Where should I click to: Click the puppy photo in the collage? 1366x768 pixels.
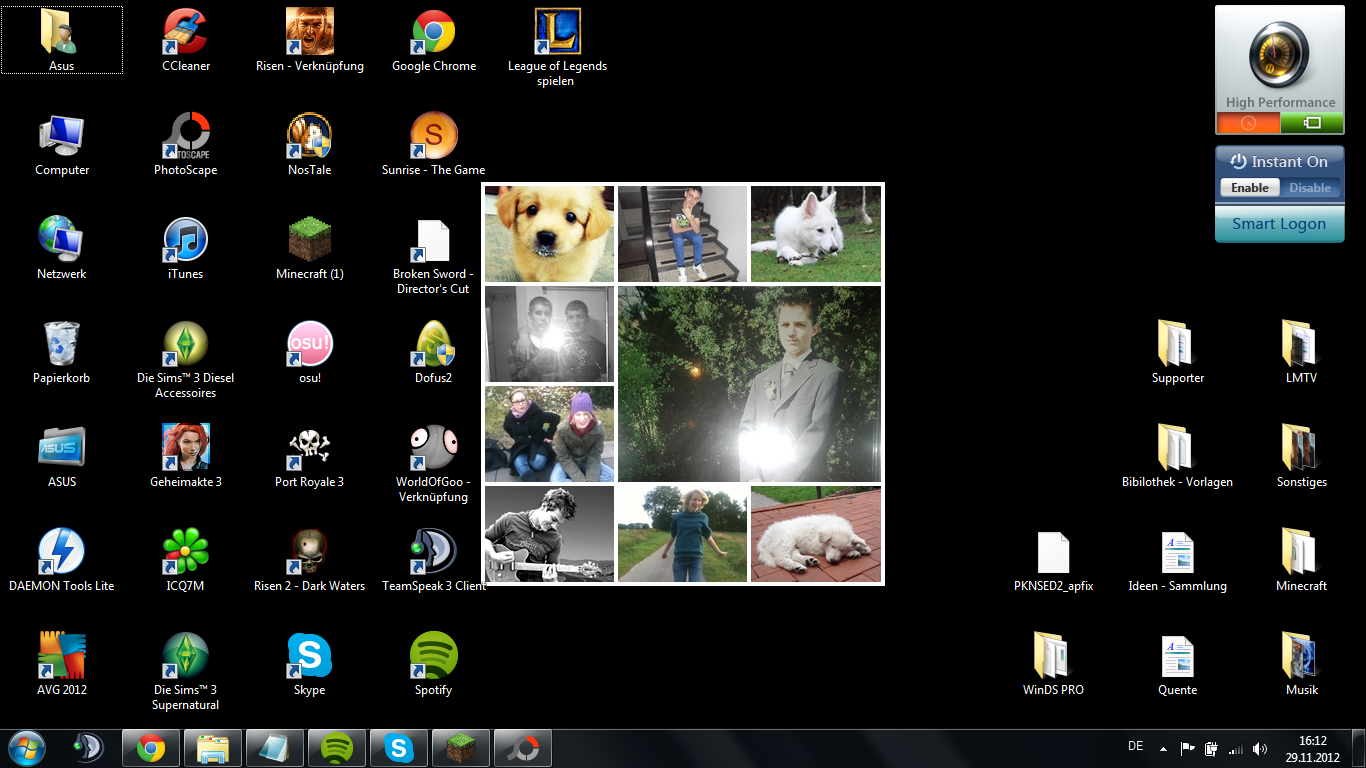coord(549,234)
